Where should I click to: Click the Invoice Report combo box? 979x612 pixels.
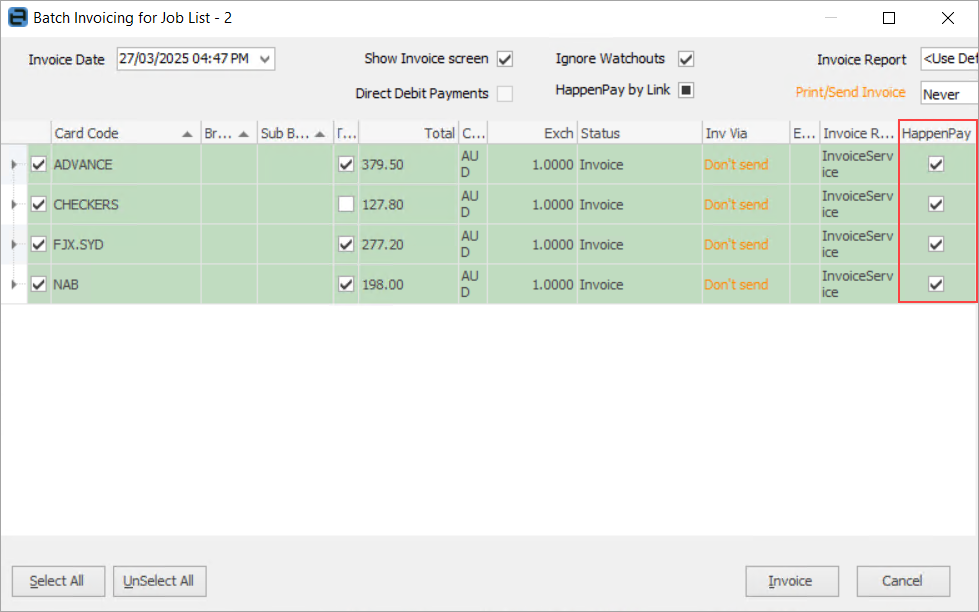[948, 59]
